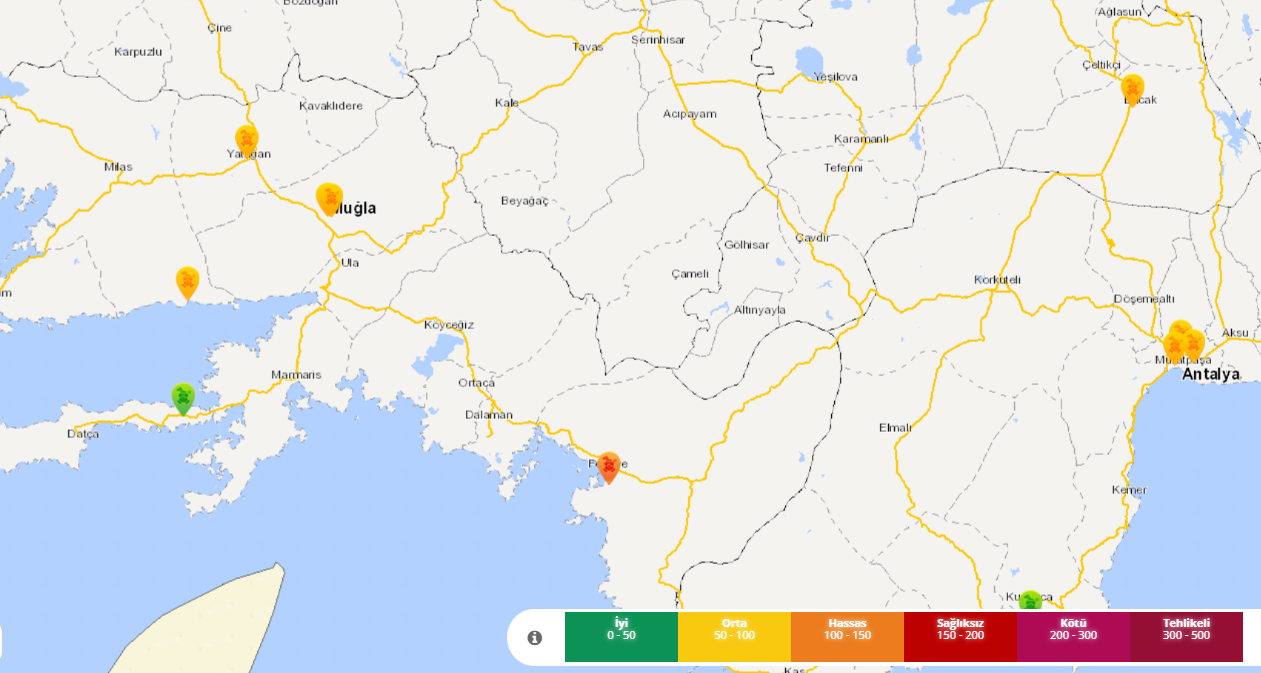Viewport: 1261px width, 673px height.
Task: Click the legend info icon
Action: pyautogui.click(x=535, y=637)
